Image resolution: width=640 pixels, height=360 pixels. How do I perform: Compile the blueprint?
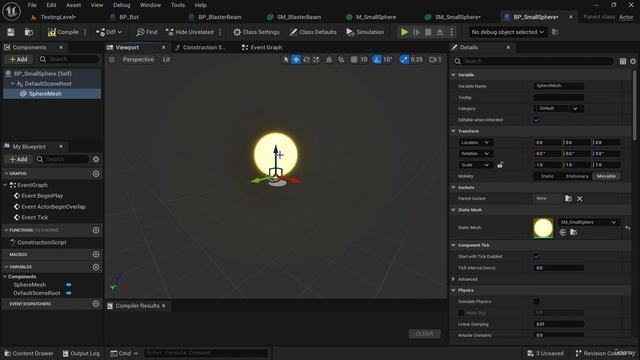pos(63,32)
